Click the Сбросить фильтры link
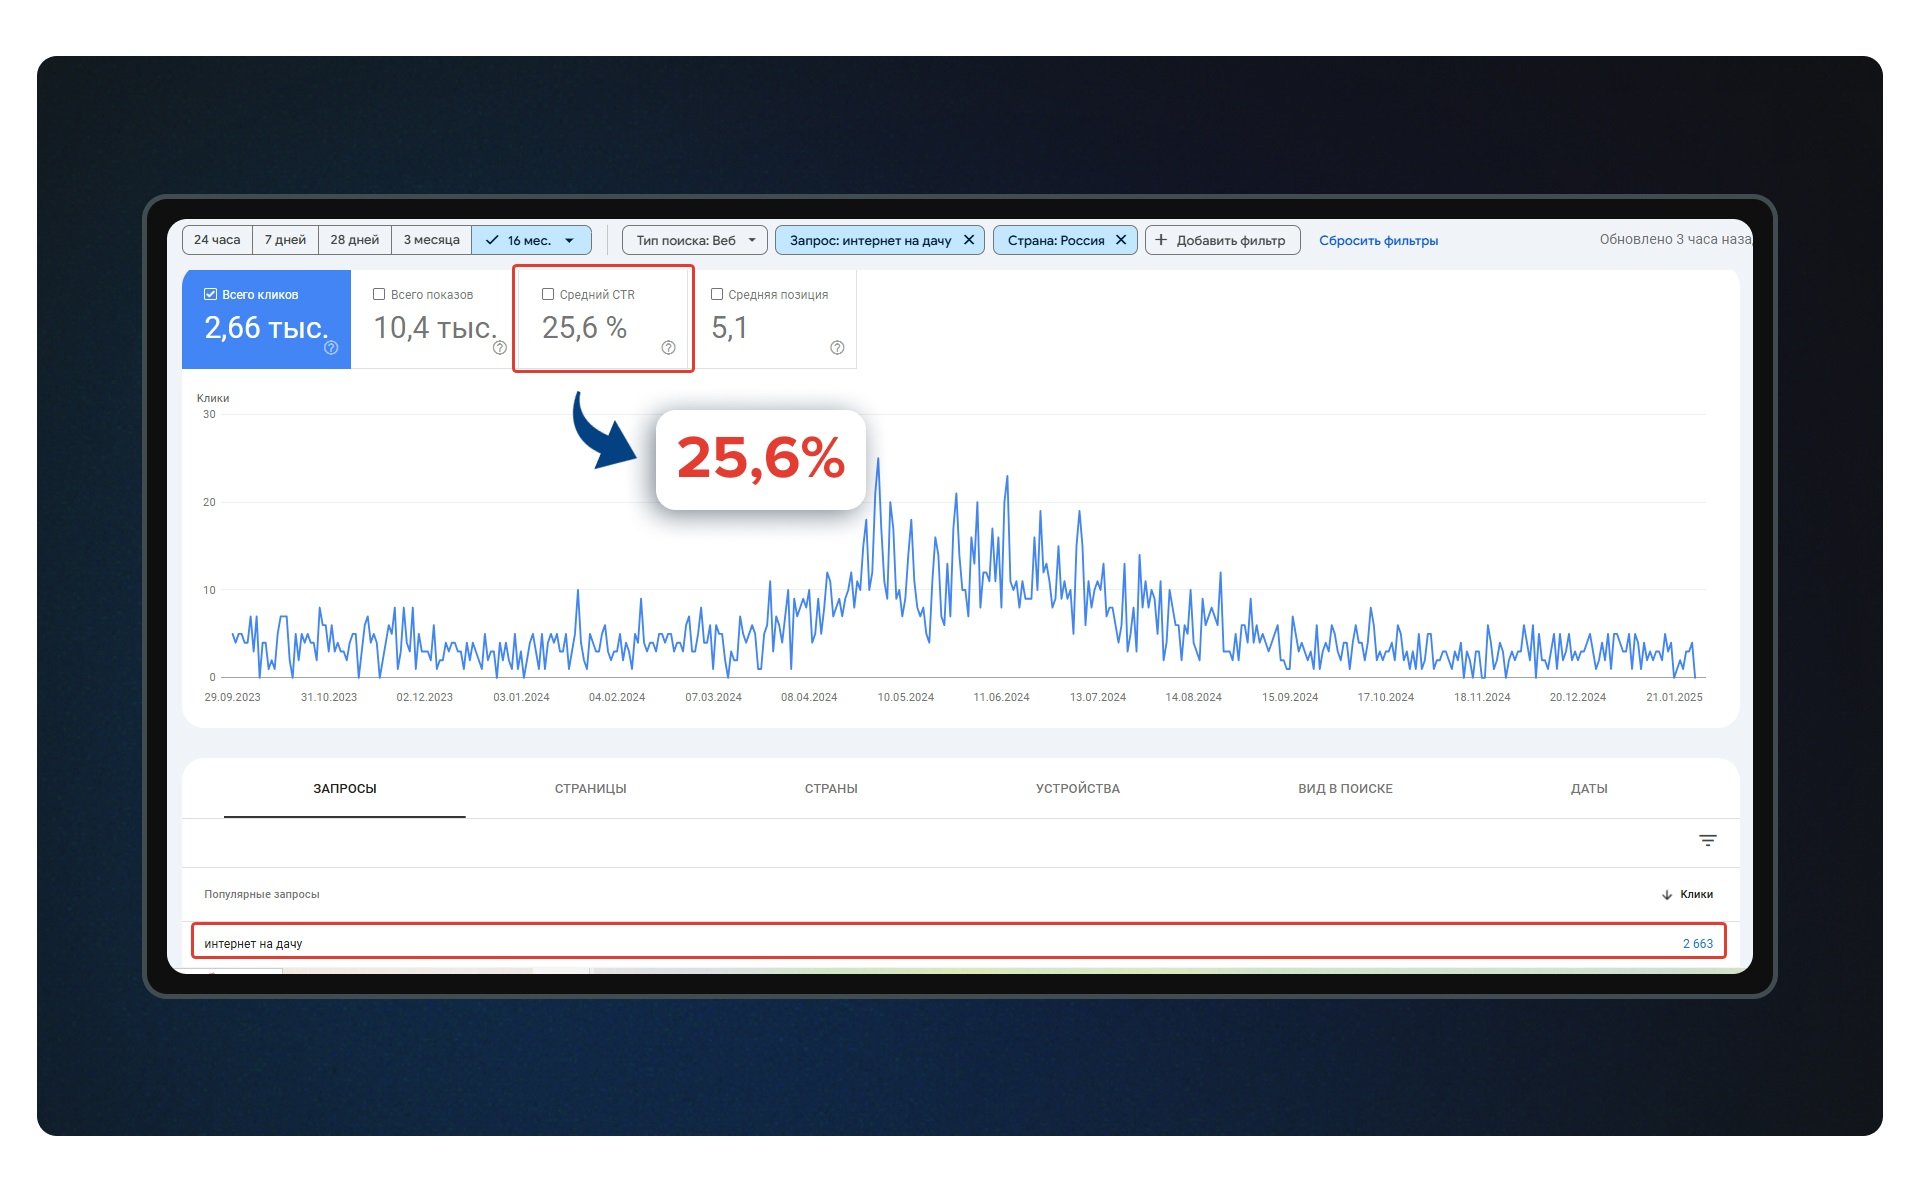1920x1192 pixels. click(1378, 240)
